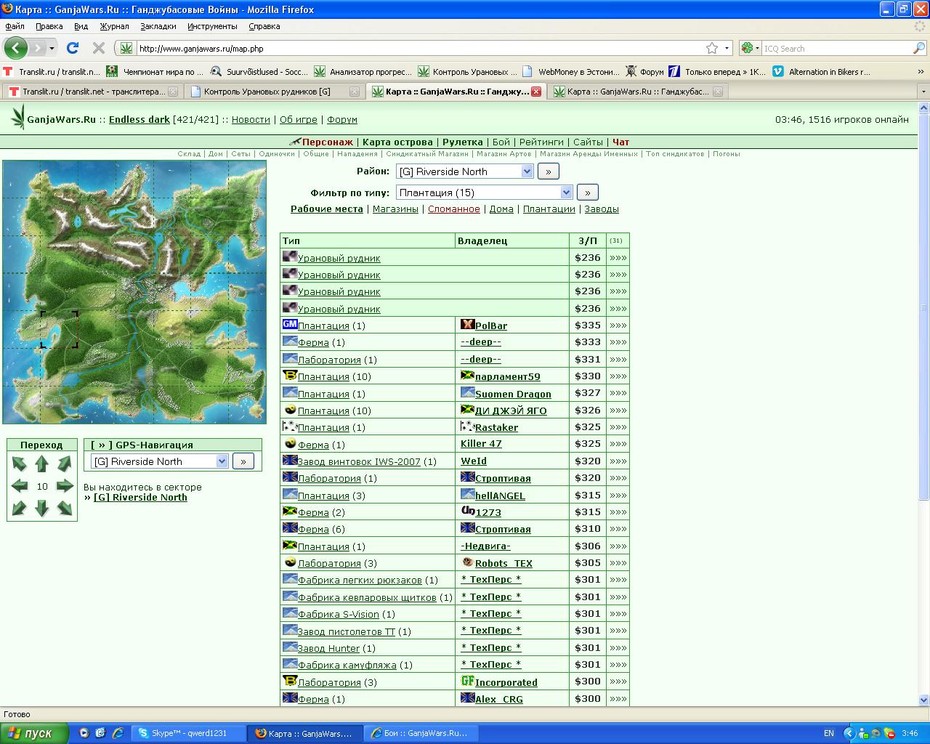
Task: Click the green browser back arrow
Action: pyautogui.click(x=15, y=48)
